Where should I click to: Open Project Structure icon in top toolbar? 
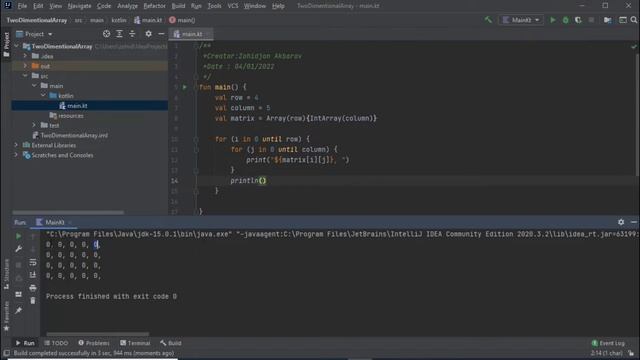(608, 20)
